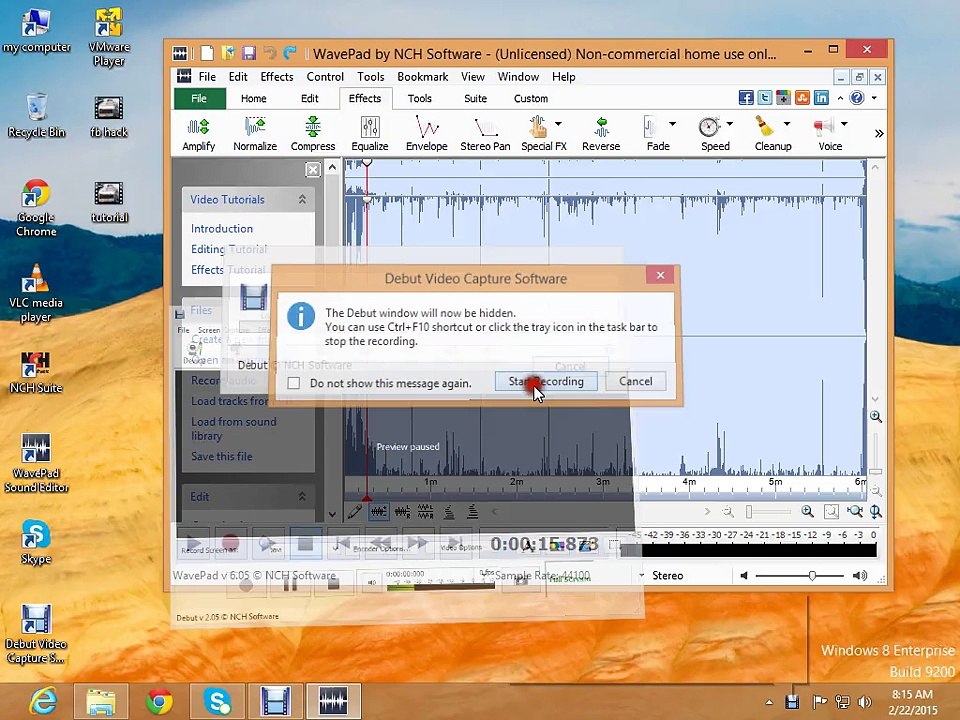Open the Introduction video tutorial link

(x=222, y=228)
